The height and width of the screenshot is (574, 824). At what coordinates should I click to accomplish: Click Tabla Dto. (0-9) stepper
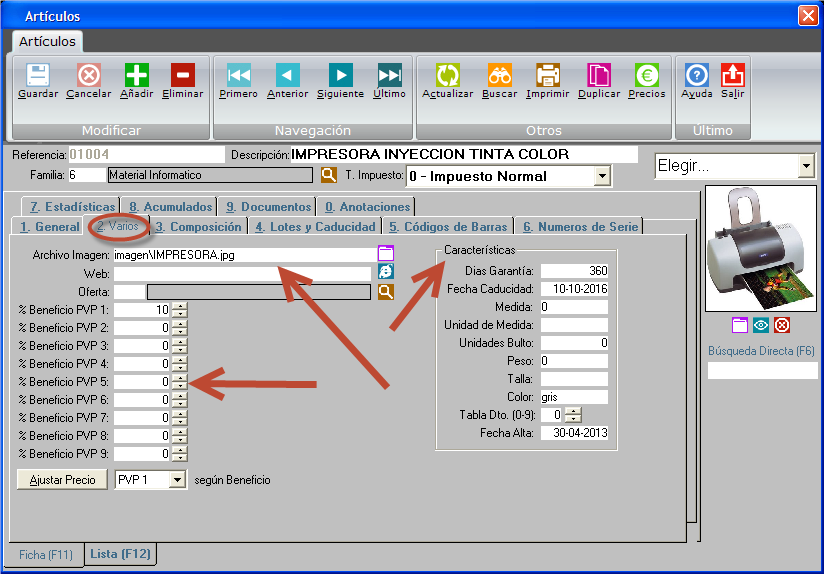pos(573,415)
